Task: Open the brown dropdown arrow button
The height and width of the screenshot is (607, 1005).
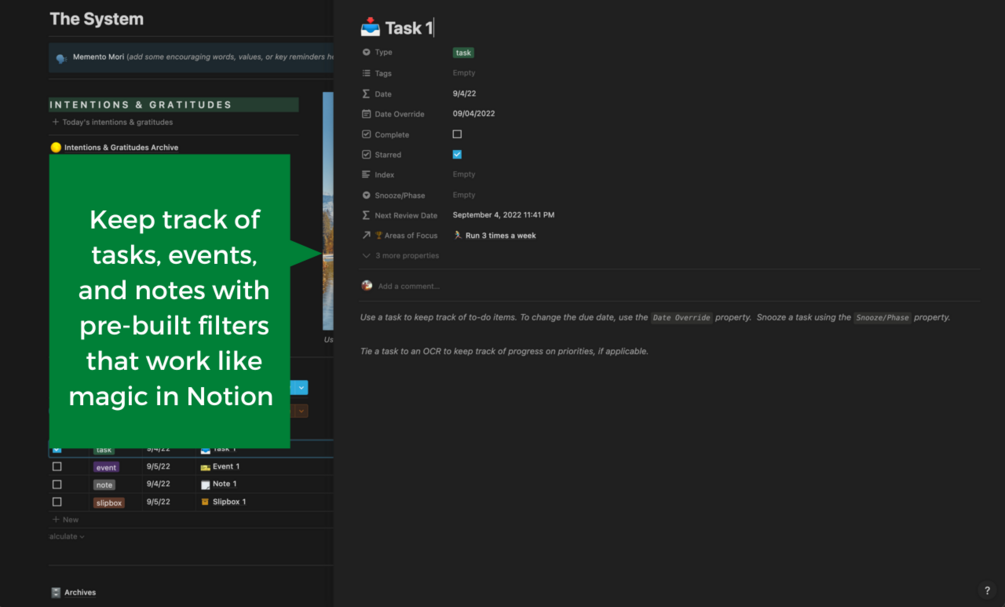Action: (x=300, y=411)
